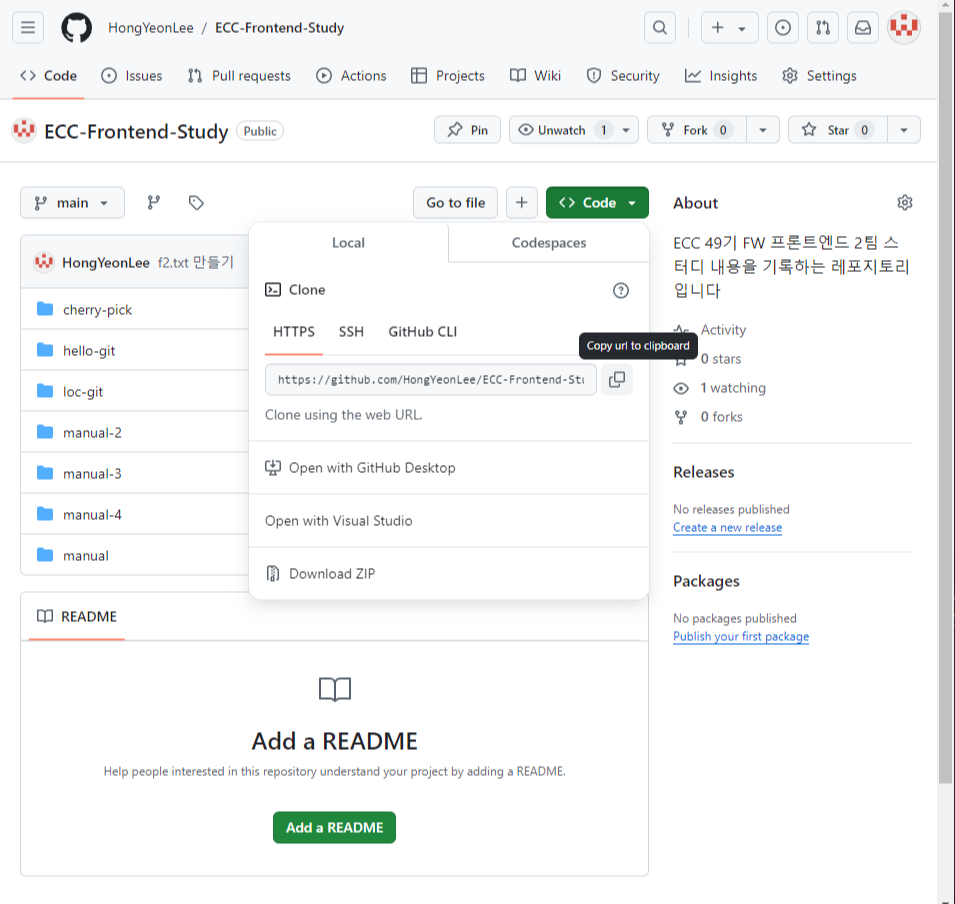This screenshot has height=904, width=955.
Task: Click Publish your first package
Action: click(x=741, y=637)
